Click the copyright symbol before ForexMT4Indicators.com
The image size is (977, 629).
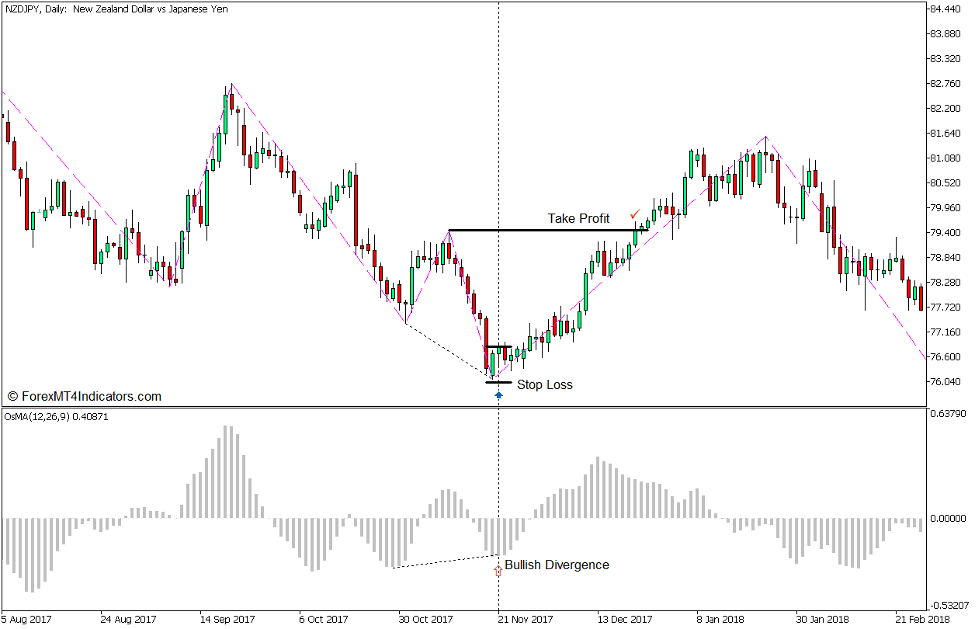pyautogui.click(x=12, y=393)
